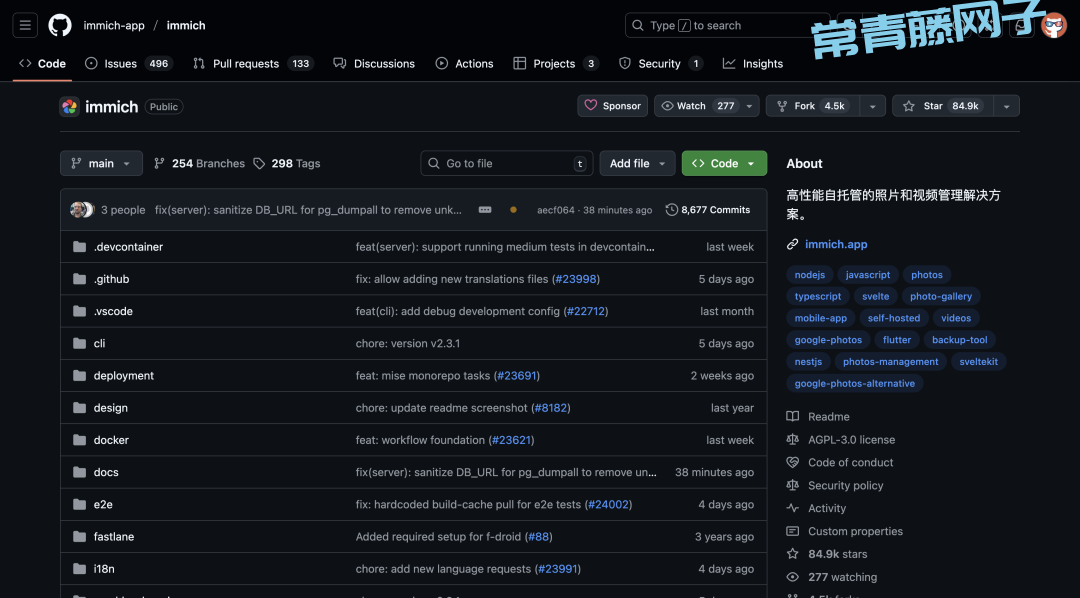Screen dimensions: 1080x598
Task: Click the Readme book icon
Action: point(793,417)
